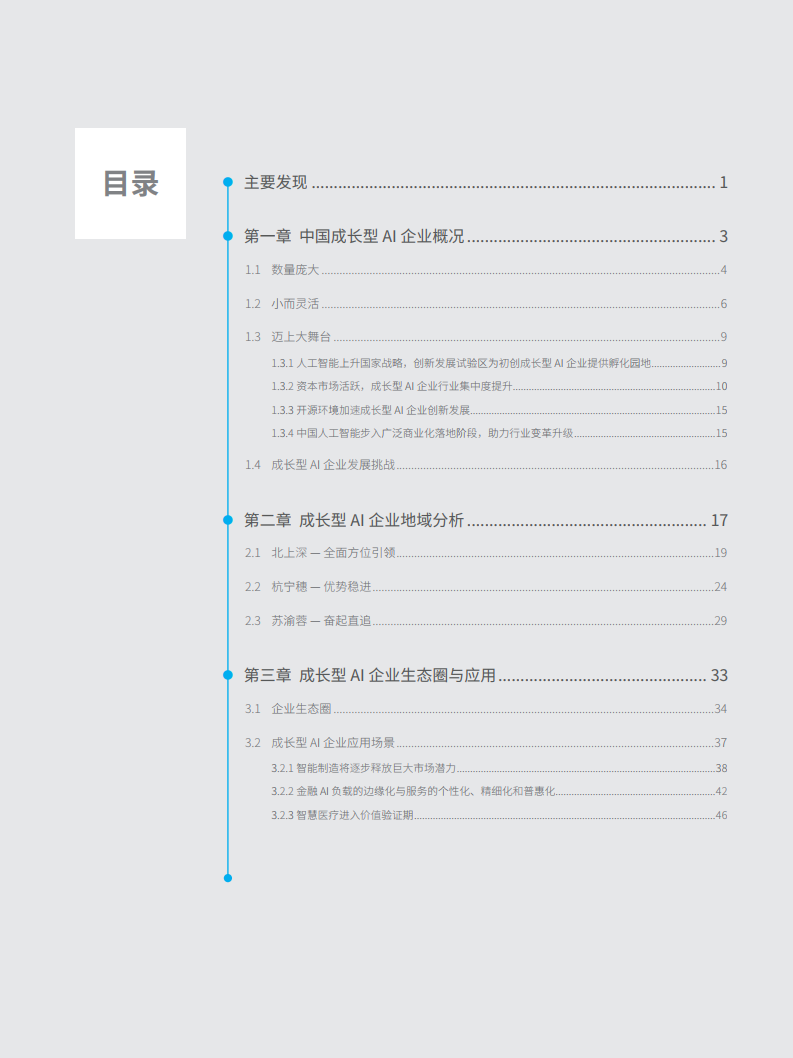Open subsection 1.3.1 人工智能上升国家战略

[460, 363]
